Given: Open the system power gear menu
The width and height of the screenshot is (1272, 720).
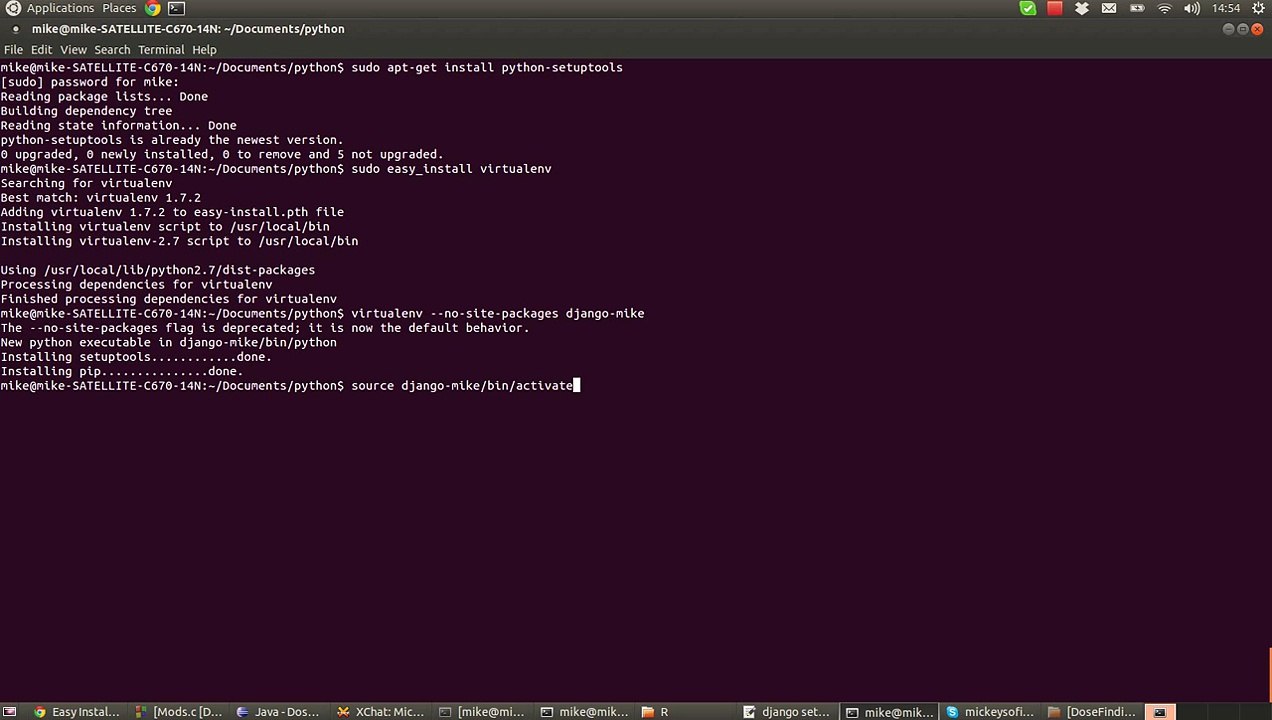Looking at the screenshot, I should [1258, 8].
